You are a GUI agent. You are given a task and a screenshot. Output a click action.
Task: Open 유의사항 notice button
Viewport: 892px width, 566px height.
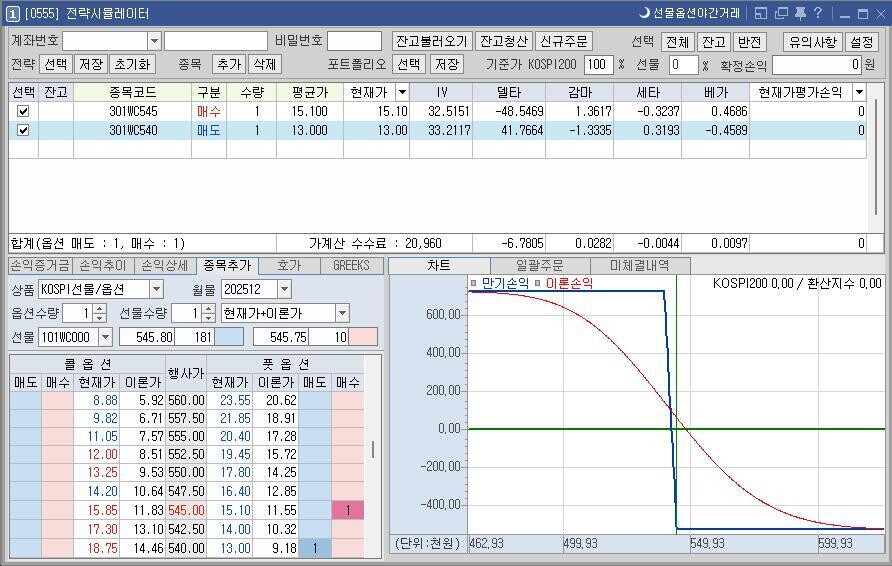coord(812,42)
